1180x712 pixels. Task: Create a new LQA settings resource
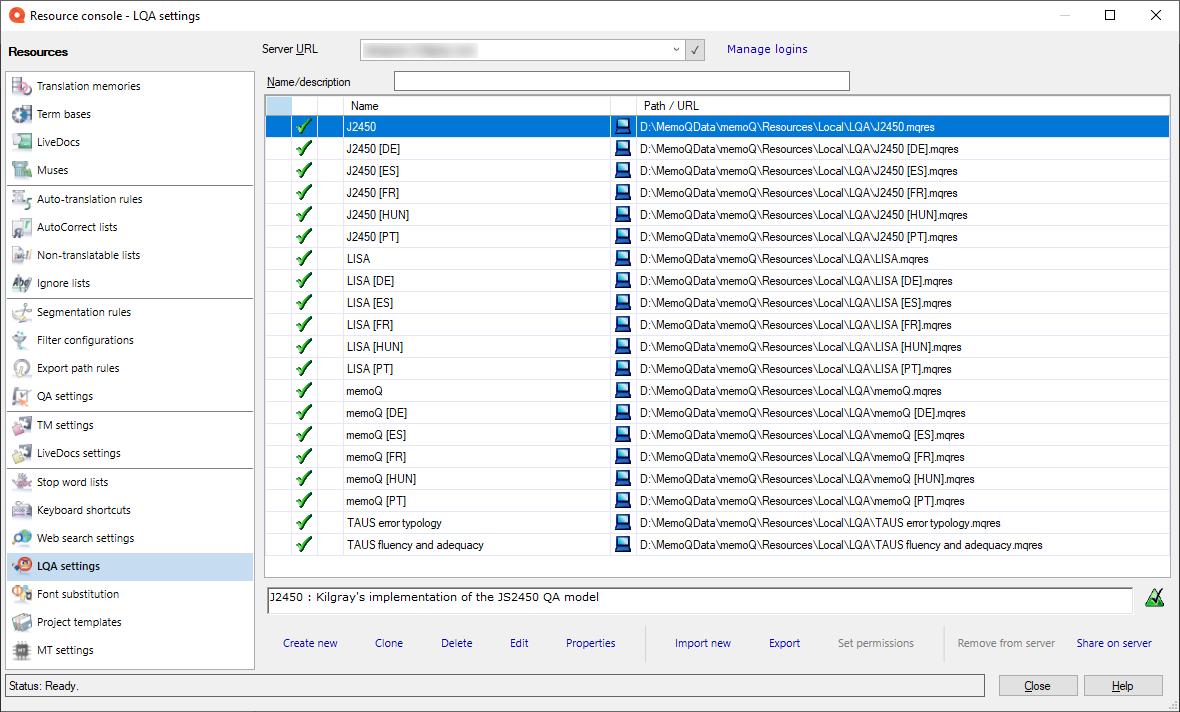(310, 643)
